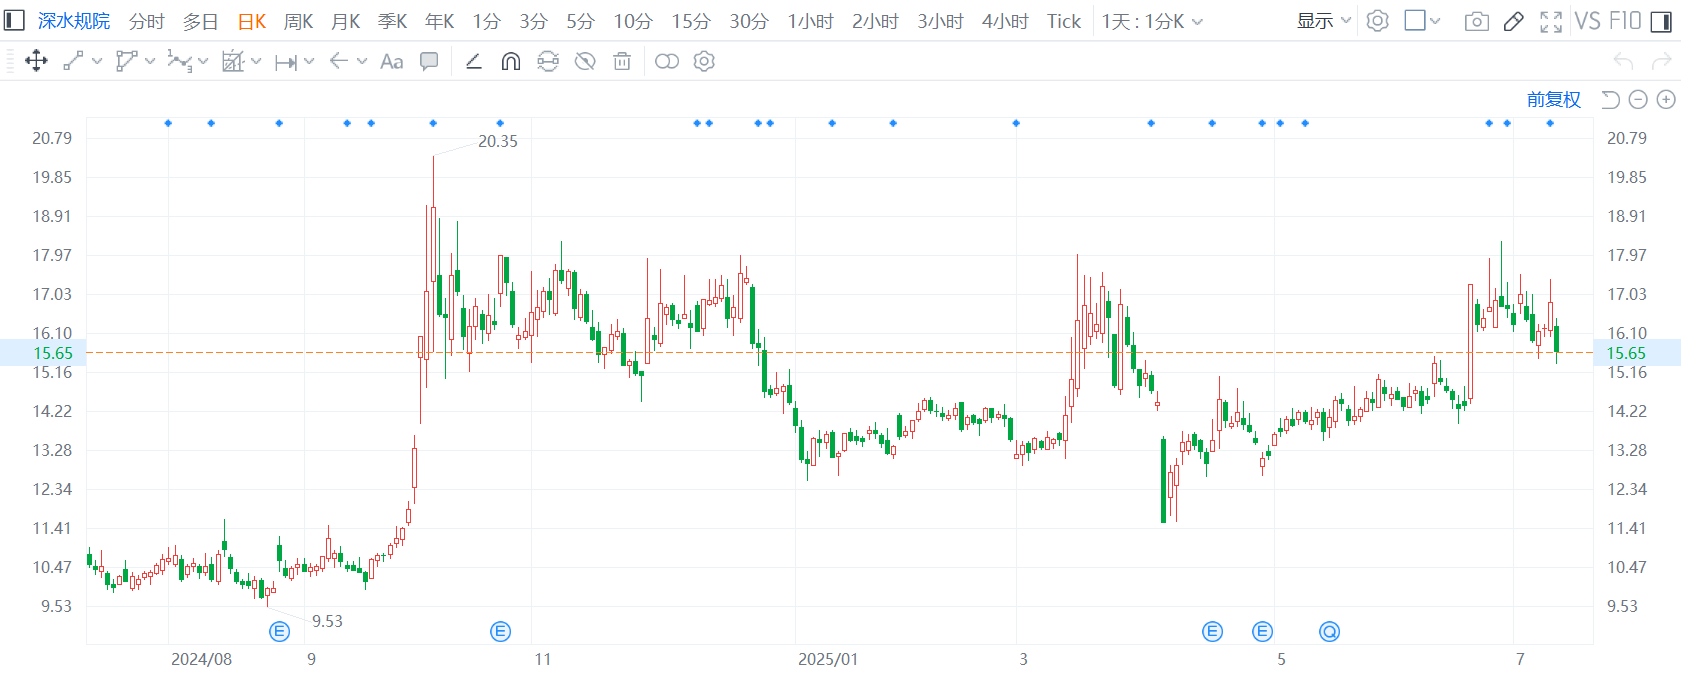Viewport: 1681px width, 678px height.
Task: Switch to the 多日 tab
Action: coord(200,21)
